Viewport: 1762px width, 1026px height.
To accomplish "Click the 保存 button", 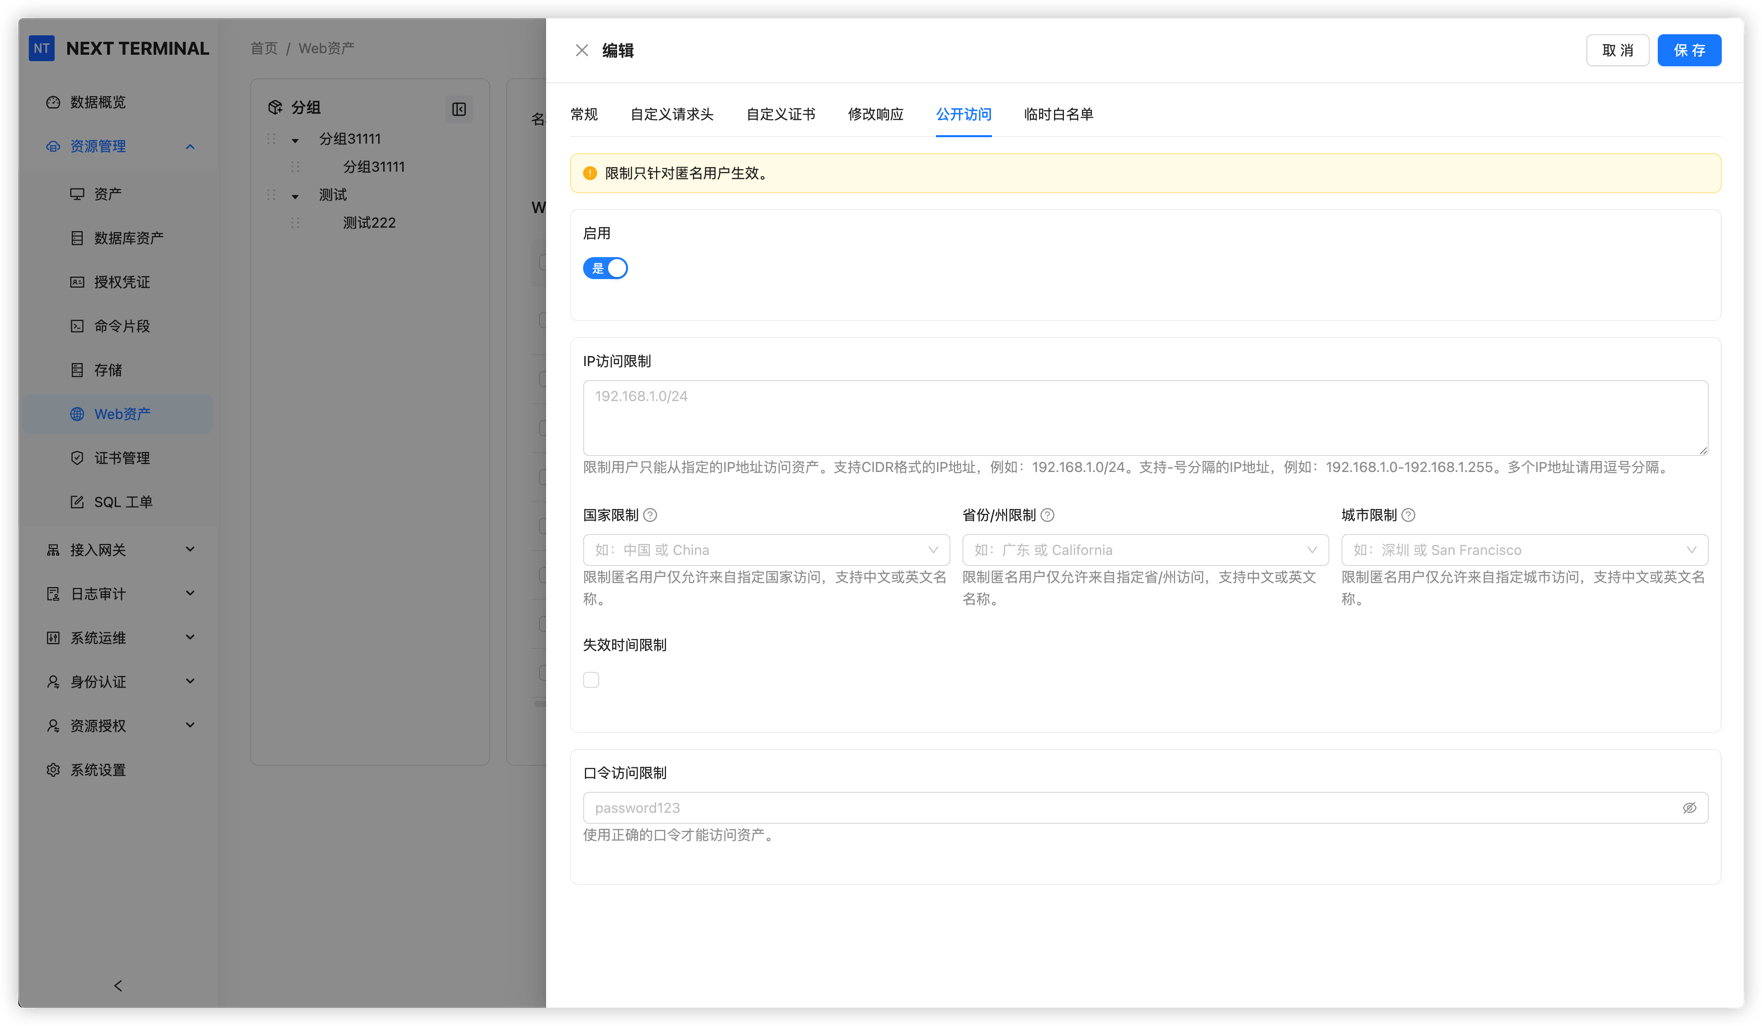I will point(1689,50).
